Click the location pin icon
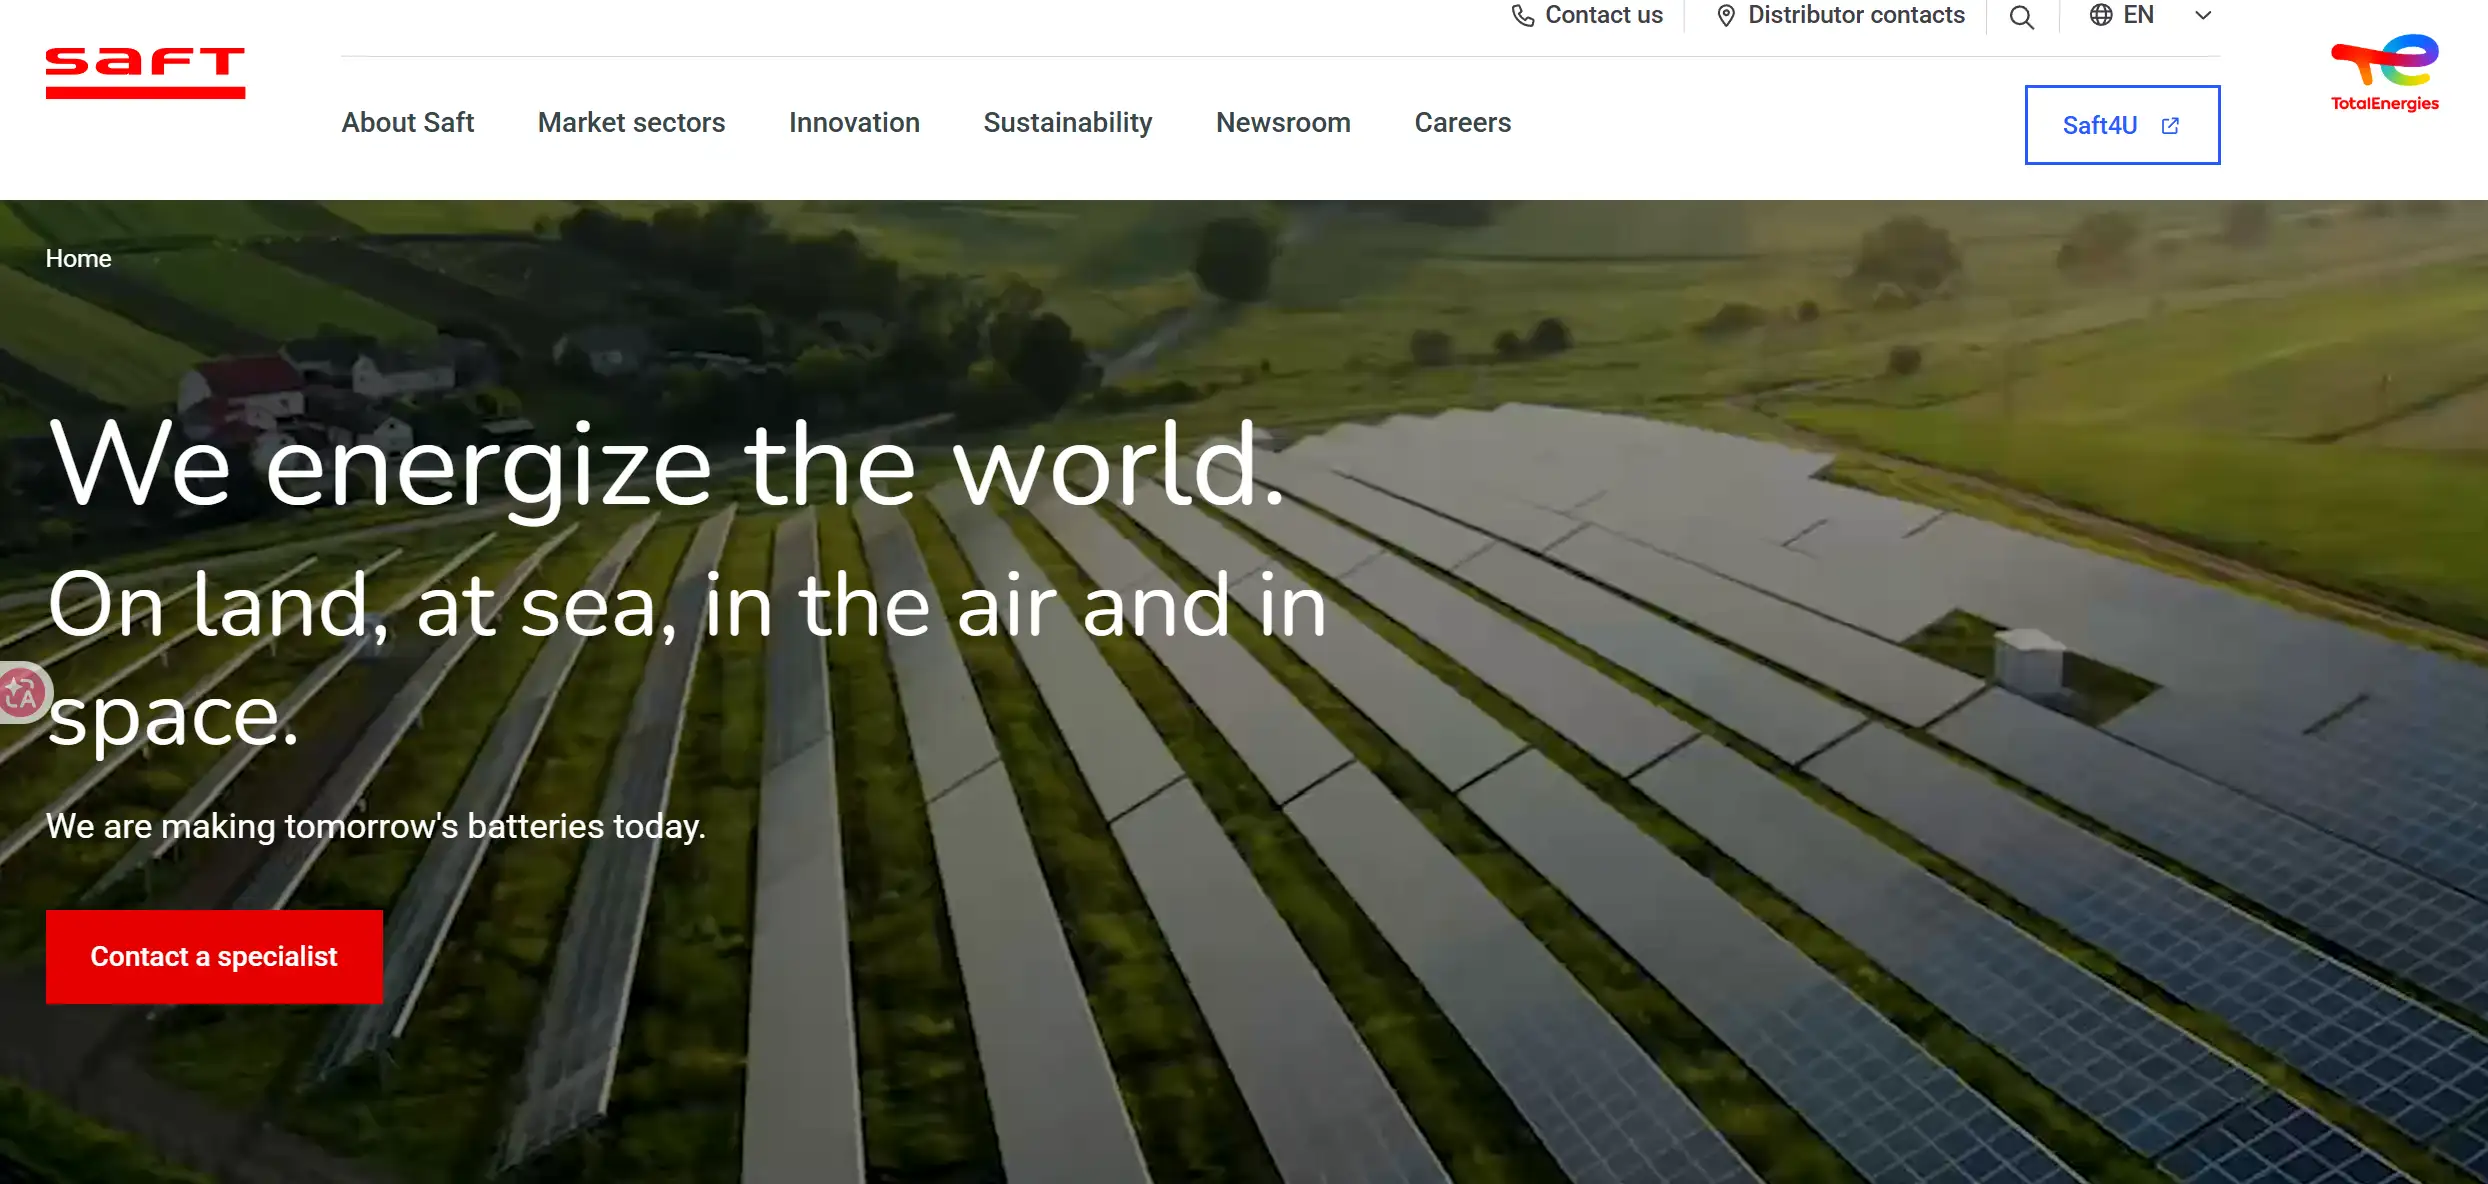2488x1184 pixels. [x=1725, y=16]
